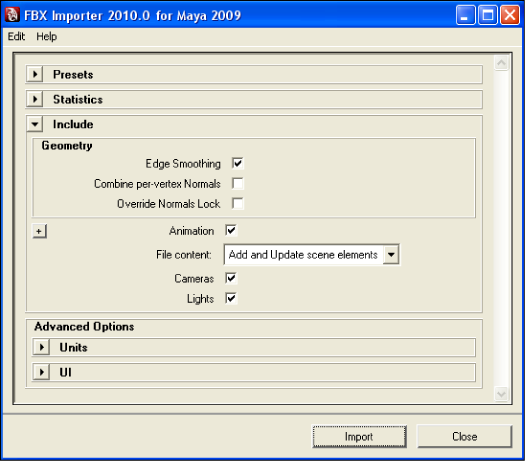Screen dimensions: 525x461
Task: Click the Close button at bottom
Action: [464, 436]
